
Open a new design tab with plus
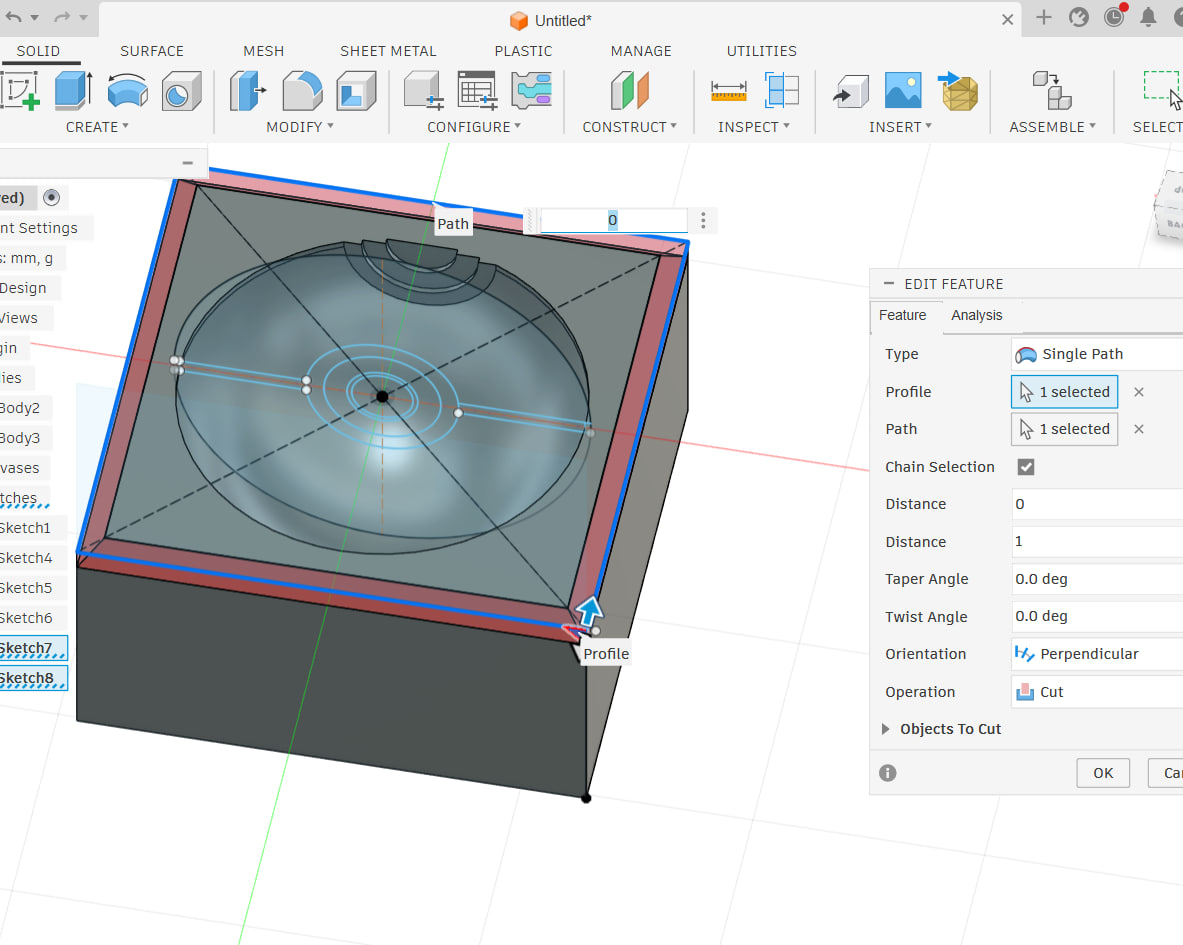pos(1043,17)
